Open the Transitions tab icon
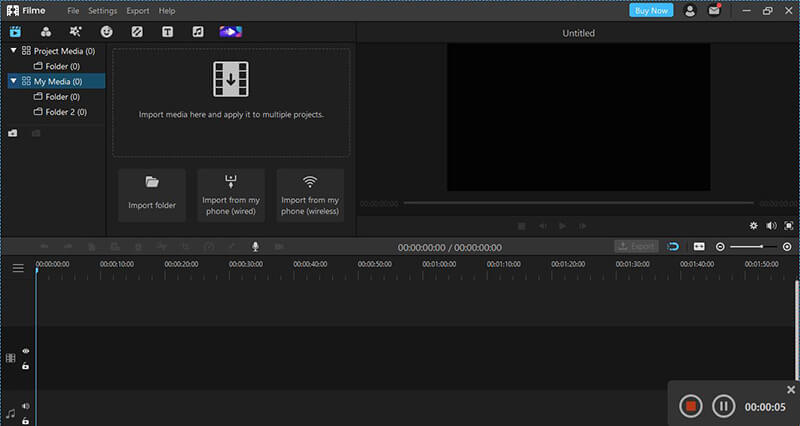The width and height of the screenshot is (800, 426). point(137,32)
